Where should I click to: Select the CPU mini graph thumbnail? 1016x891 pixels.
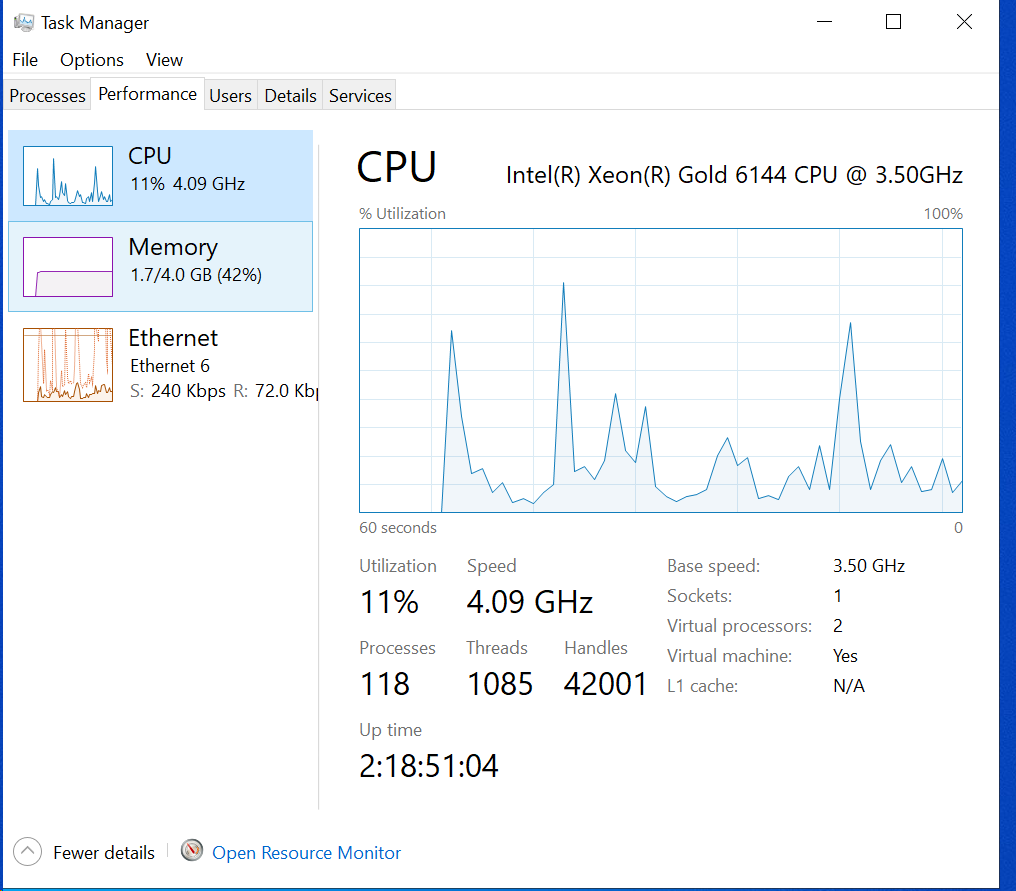coord(68,176)
